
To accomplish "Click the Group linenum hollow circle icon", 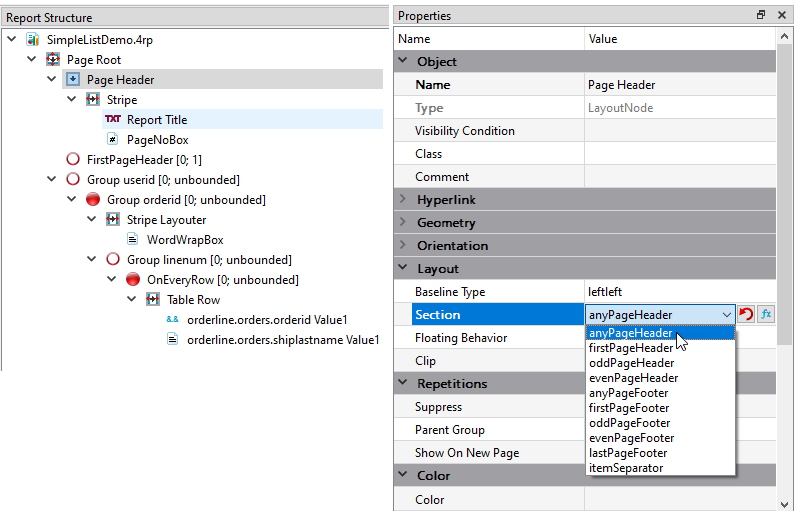I will [112, 259].
